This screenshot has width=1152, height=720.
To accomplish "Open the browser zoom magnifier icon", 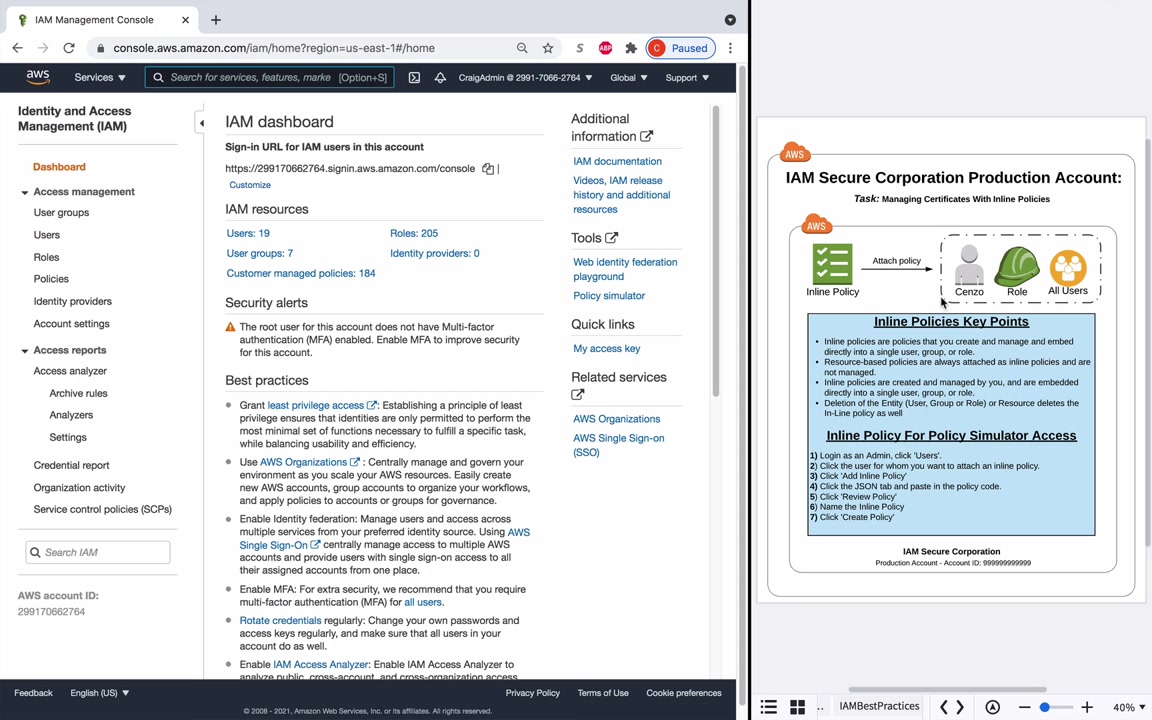I will click(x=522, y=48).
